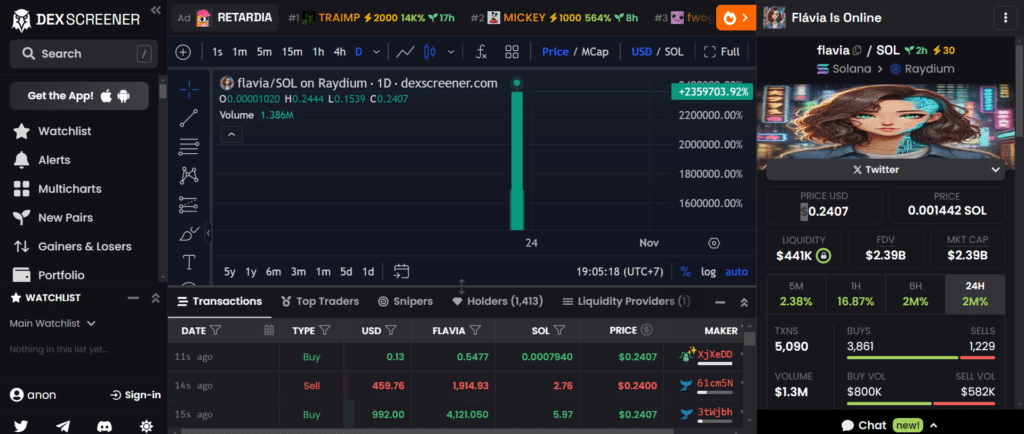Switch to the Snipers tab

coord(406,302)
